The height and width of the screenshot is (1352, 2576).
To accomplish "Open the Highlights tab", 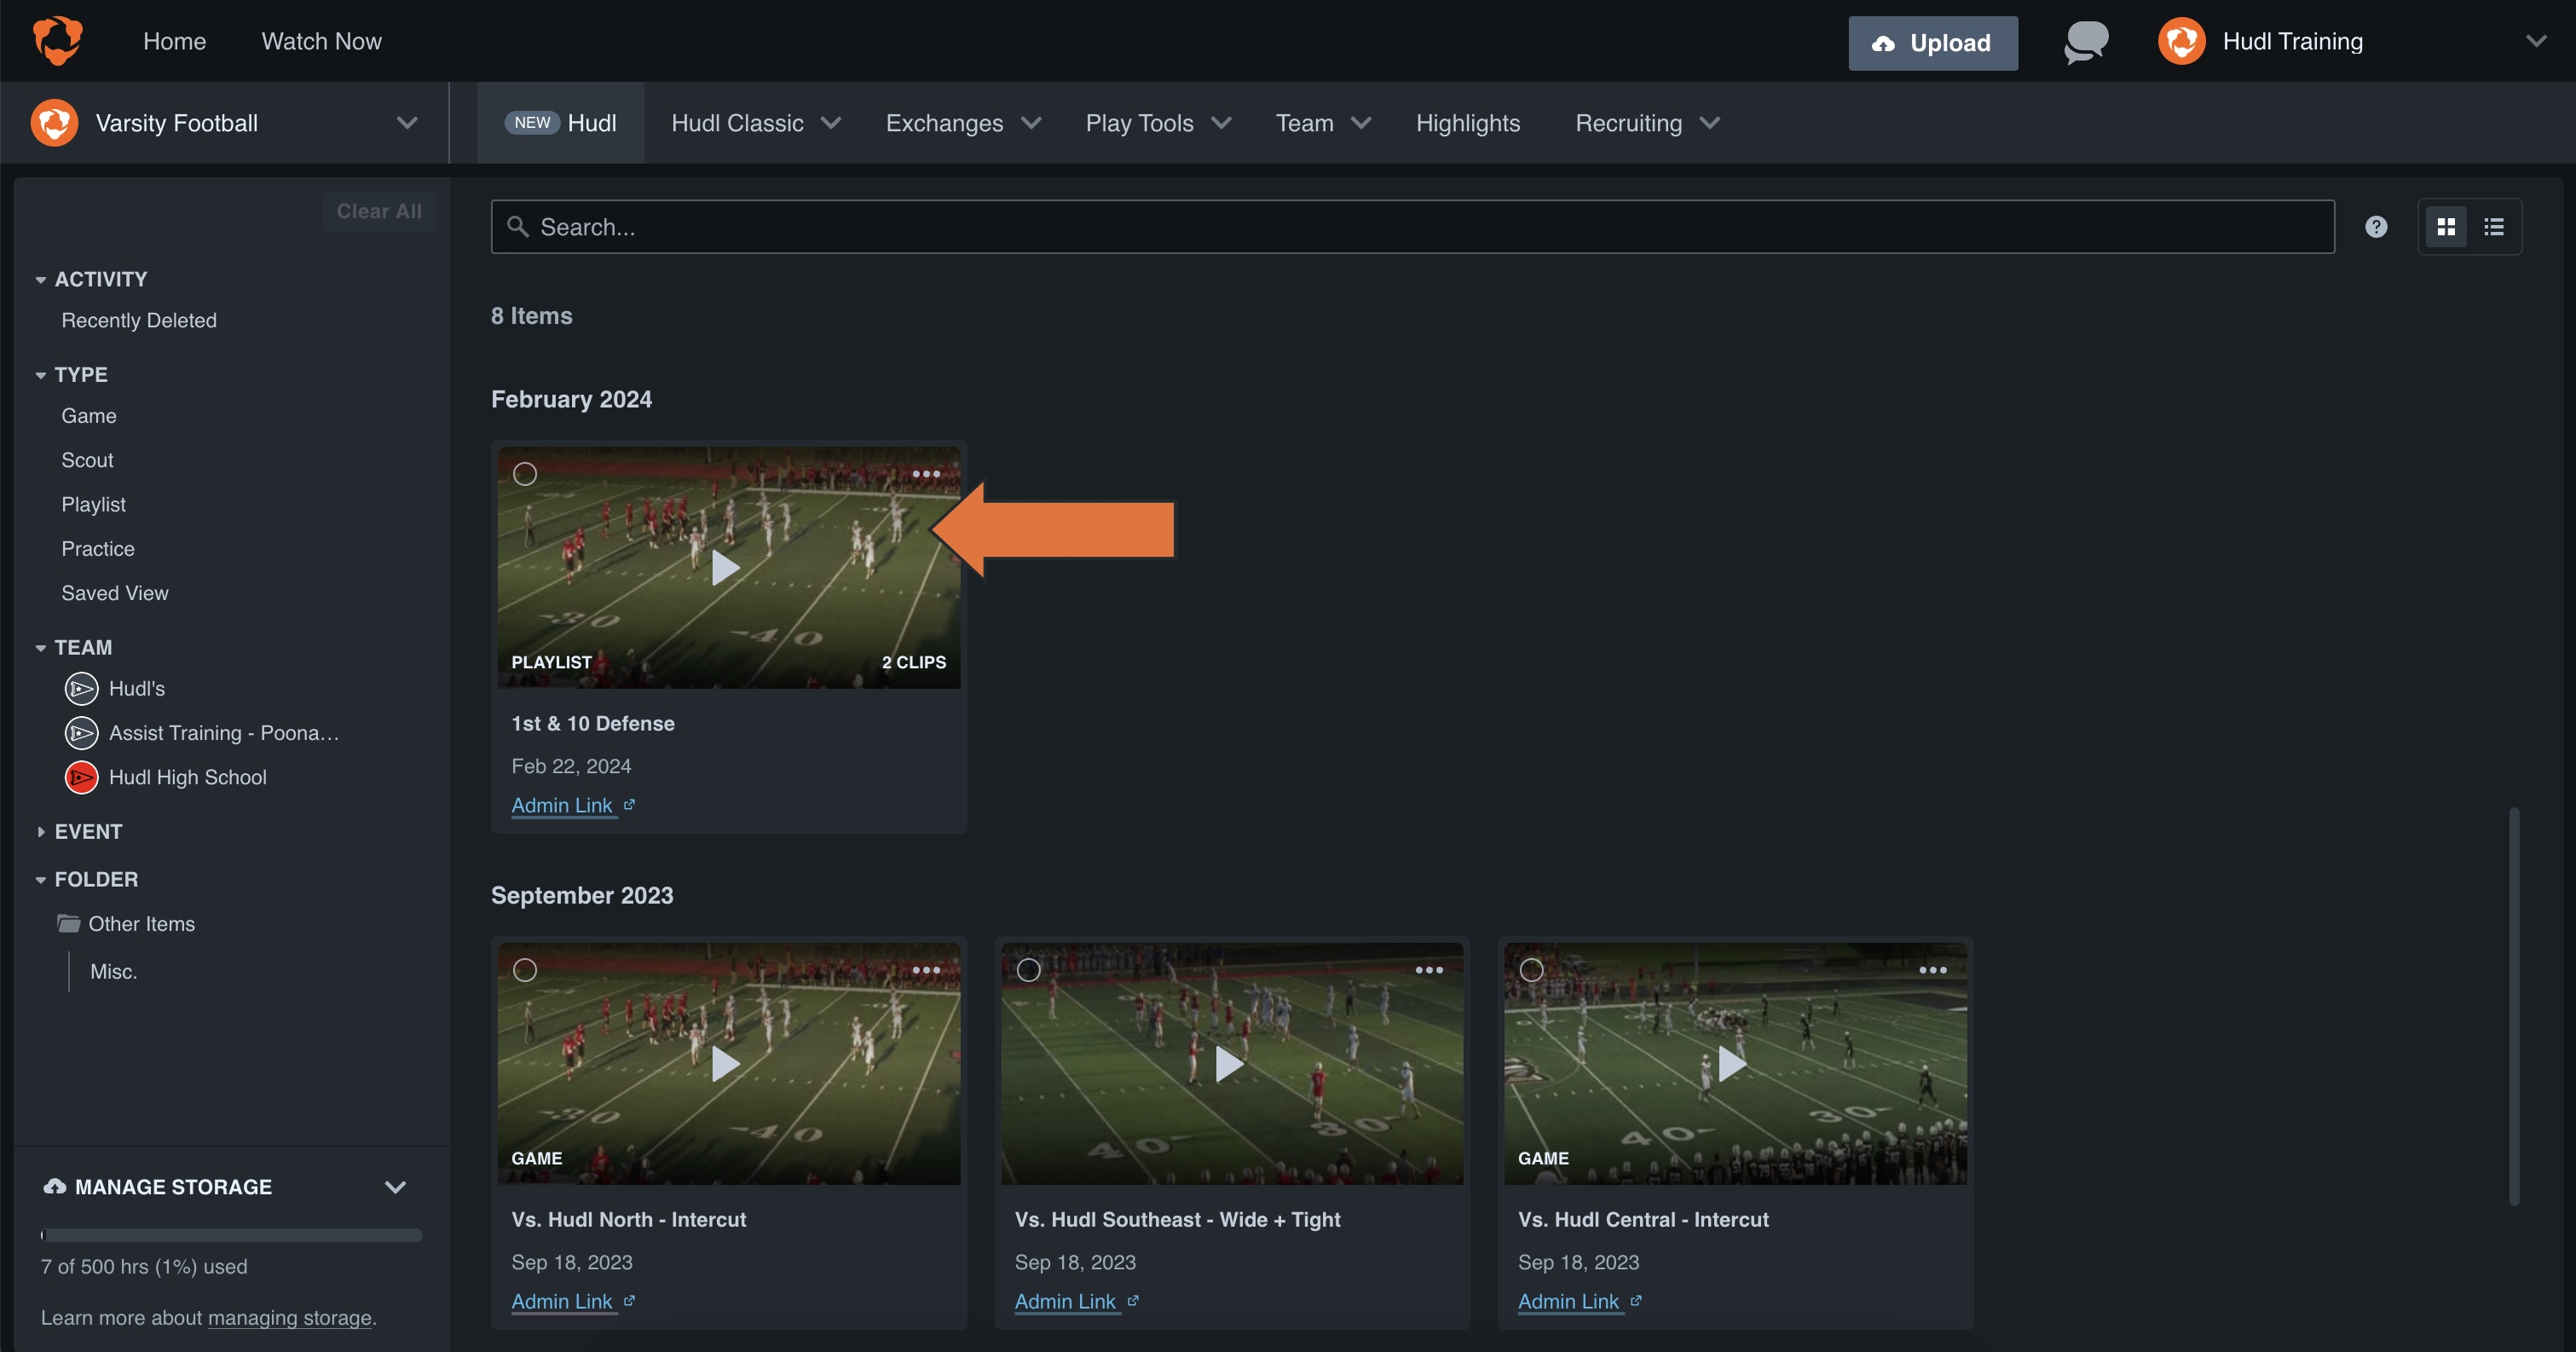I will [x=1467, y=122].
